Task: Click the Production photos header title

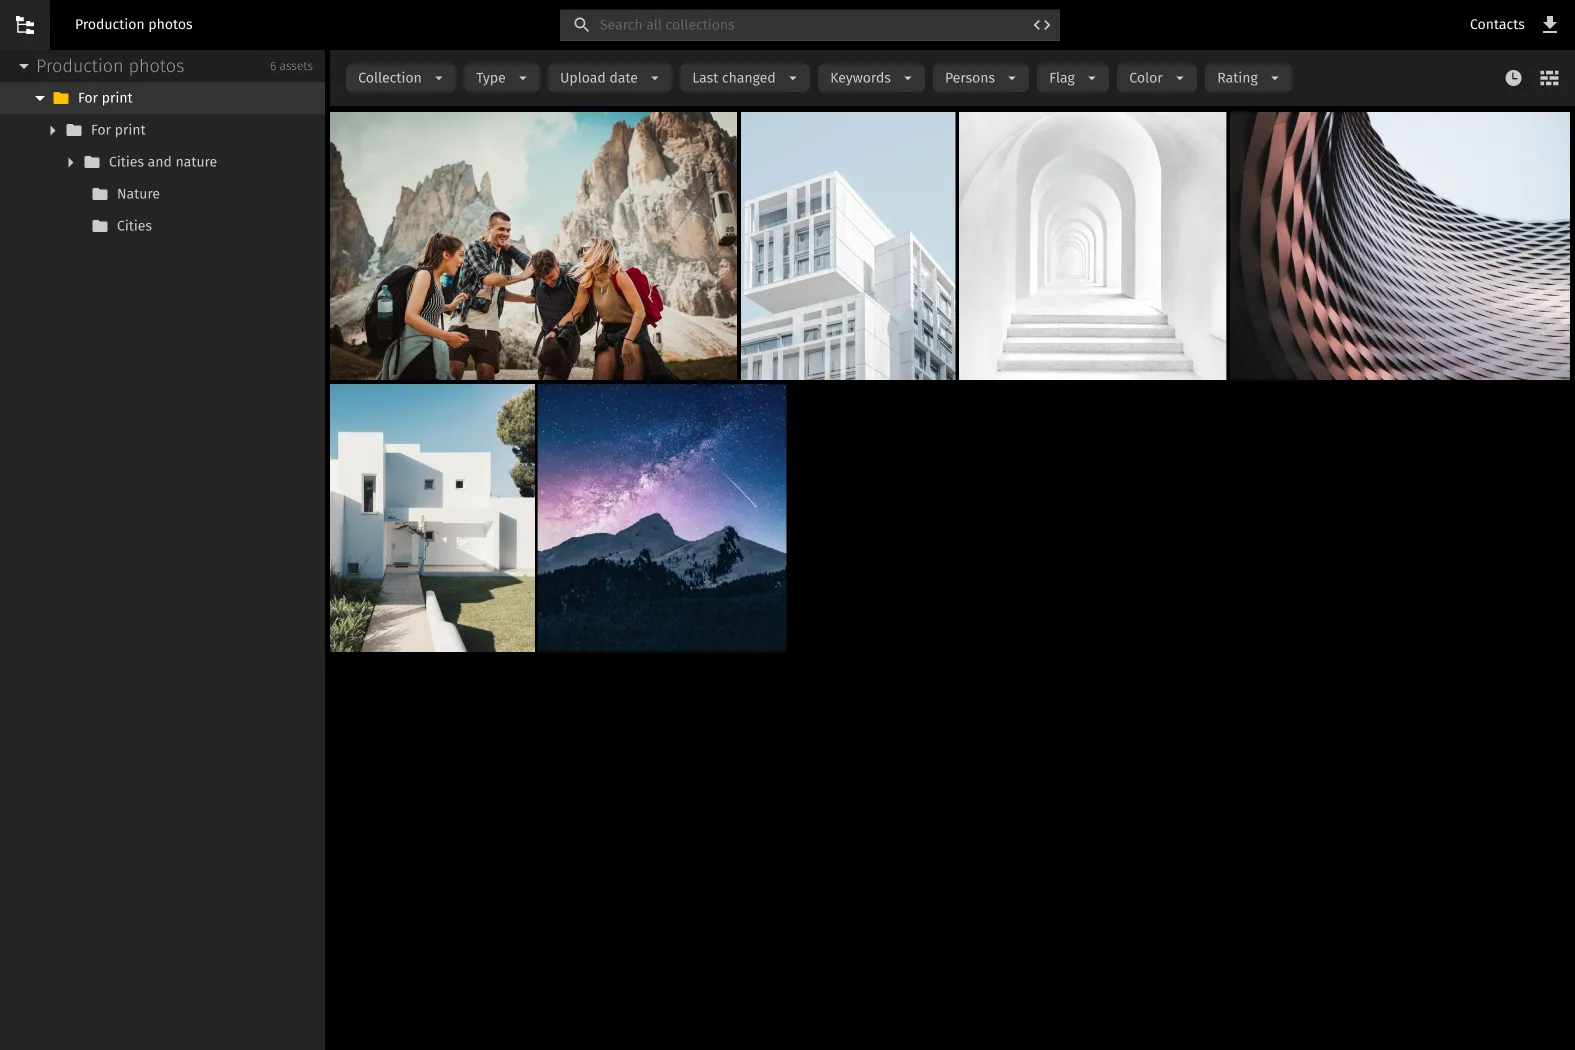Action: coord(134,25)
